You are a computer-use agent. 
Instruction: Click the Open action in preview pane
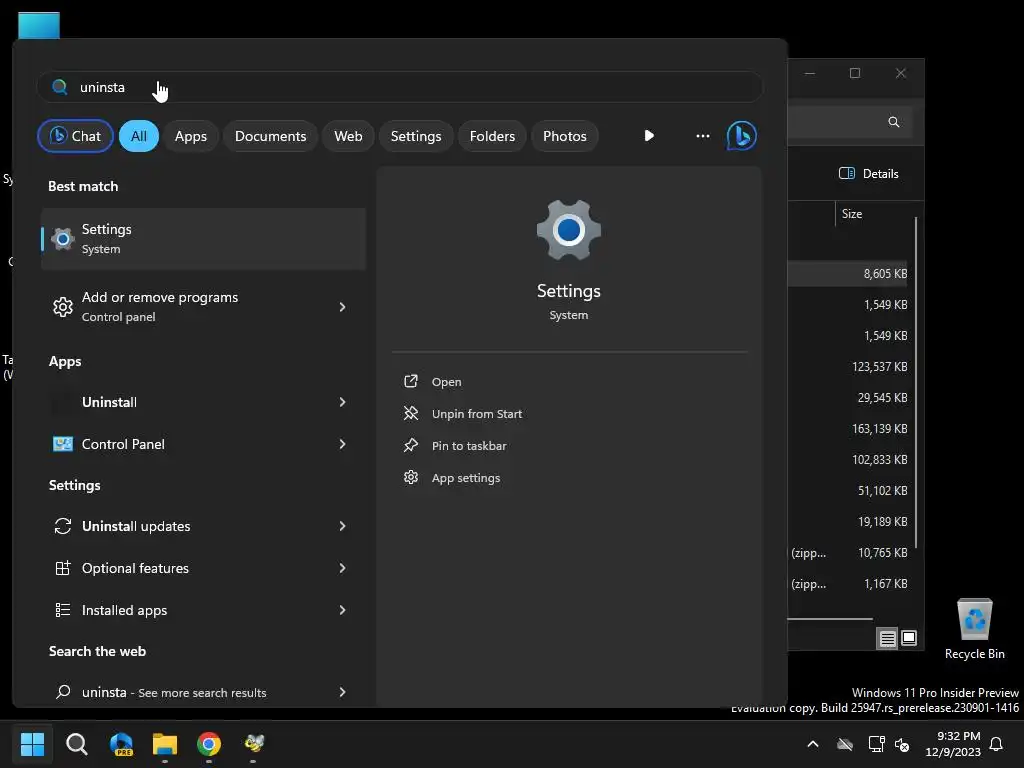(446, 382)
